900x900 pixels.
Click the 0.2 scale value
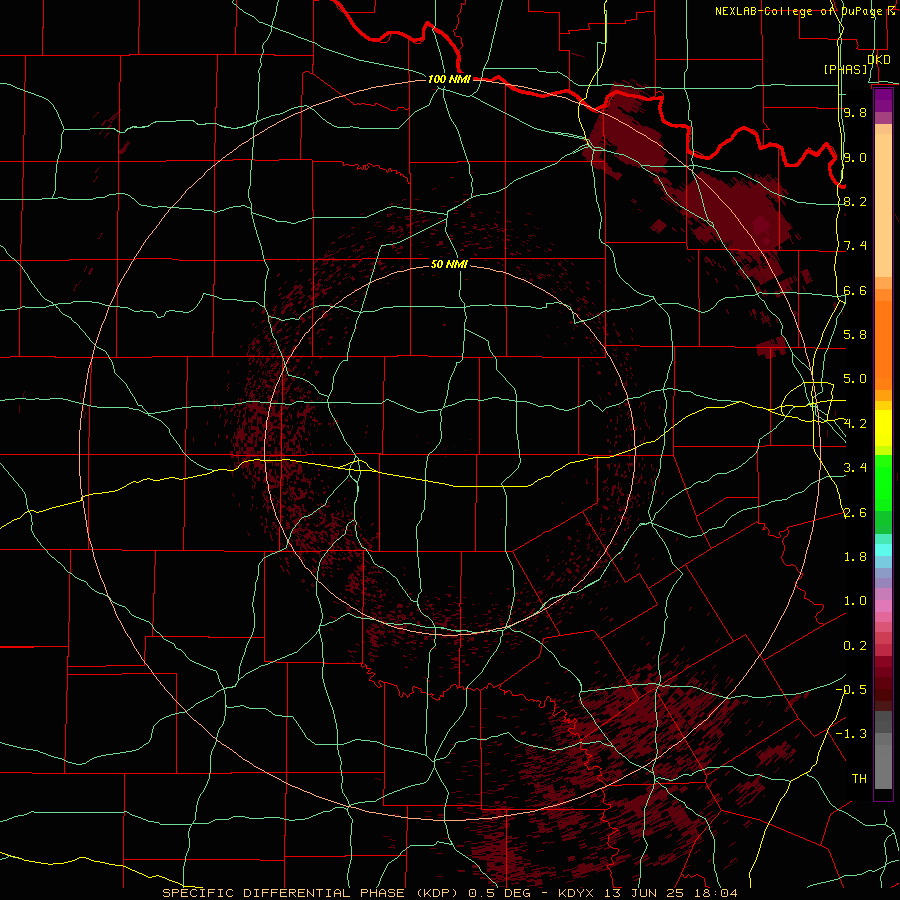point(855,646)
